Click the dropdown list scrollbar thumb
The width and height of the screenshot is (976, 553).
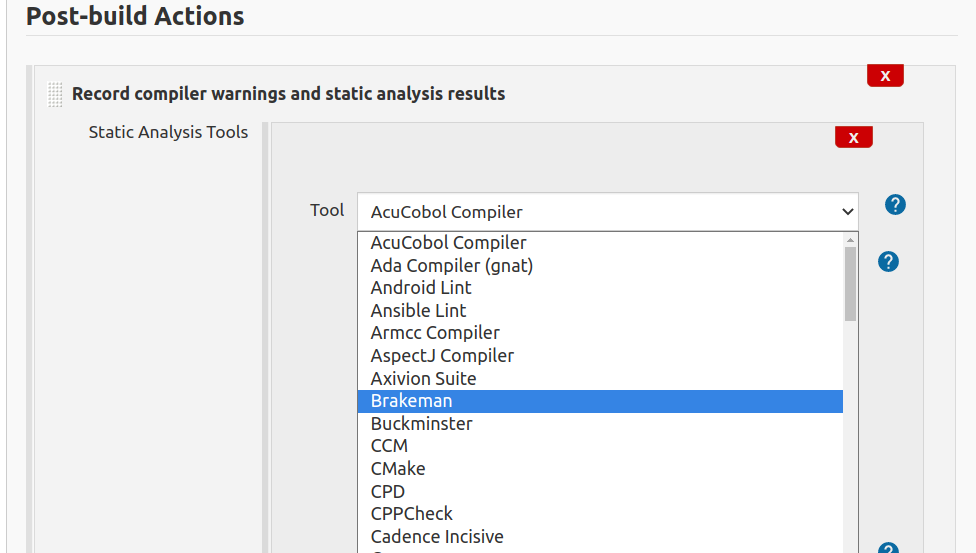pyautogui.click(x=850, y=284)
